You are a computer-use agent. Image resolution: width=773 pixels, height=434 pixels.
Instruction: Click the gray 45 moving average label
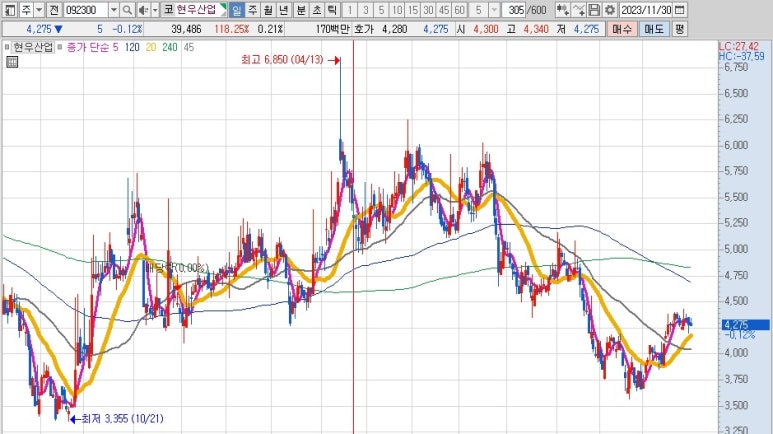pos(189,47)
